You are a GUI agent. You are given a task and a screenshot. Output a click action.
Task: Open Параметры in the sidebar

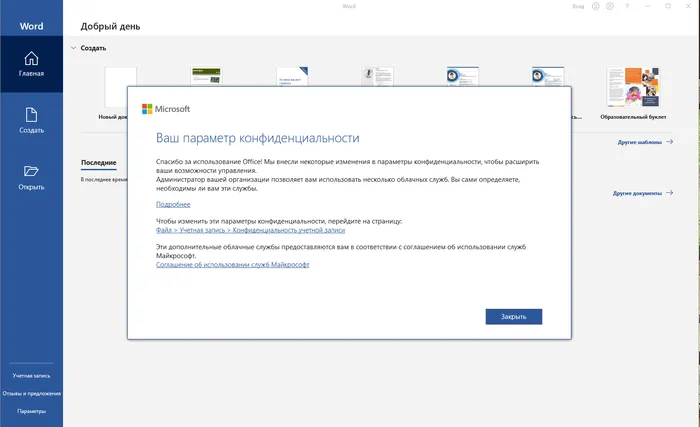(x=31, y=411)
